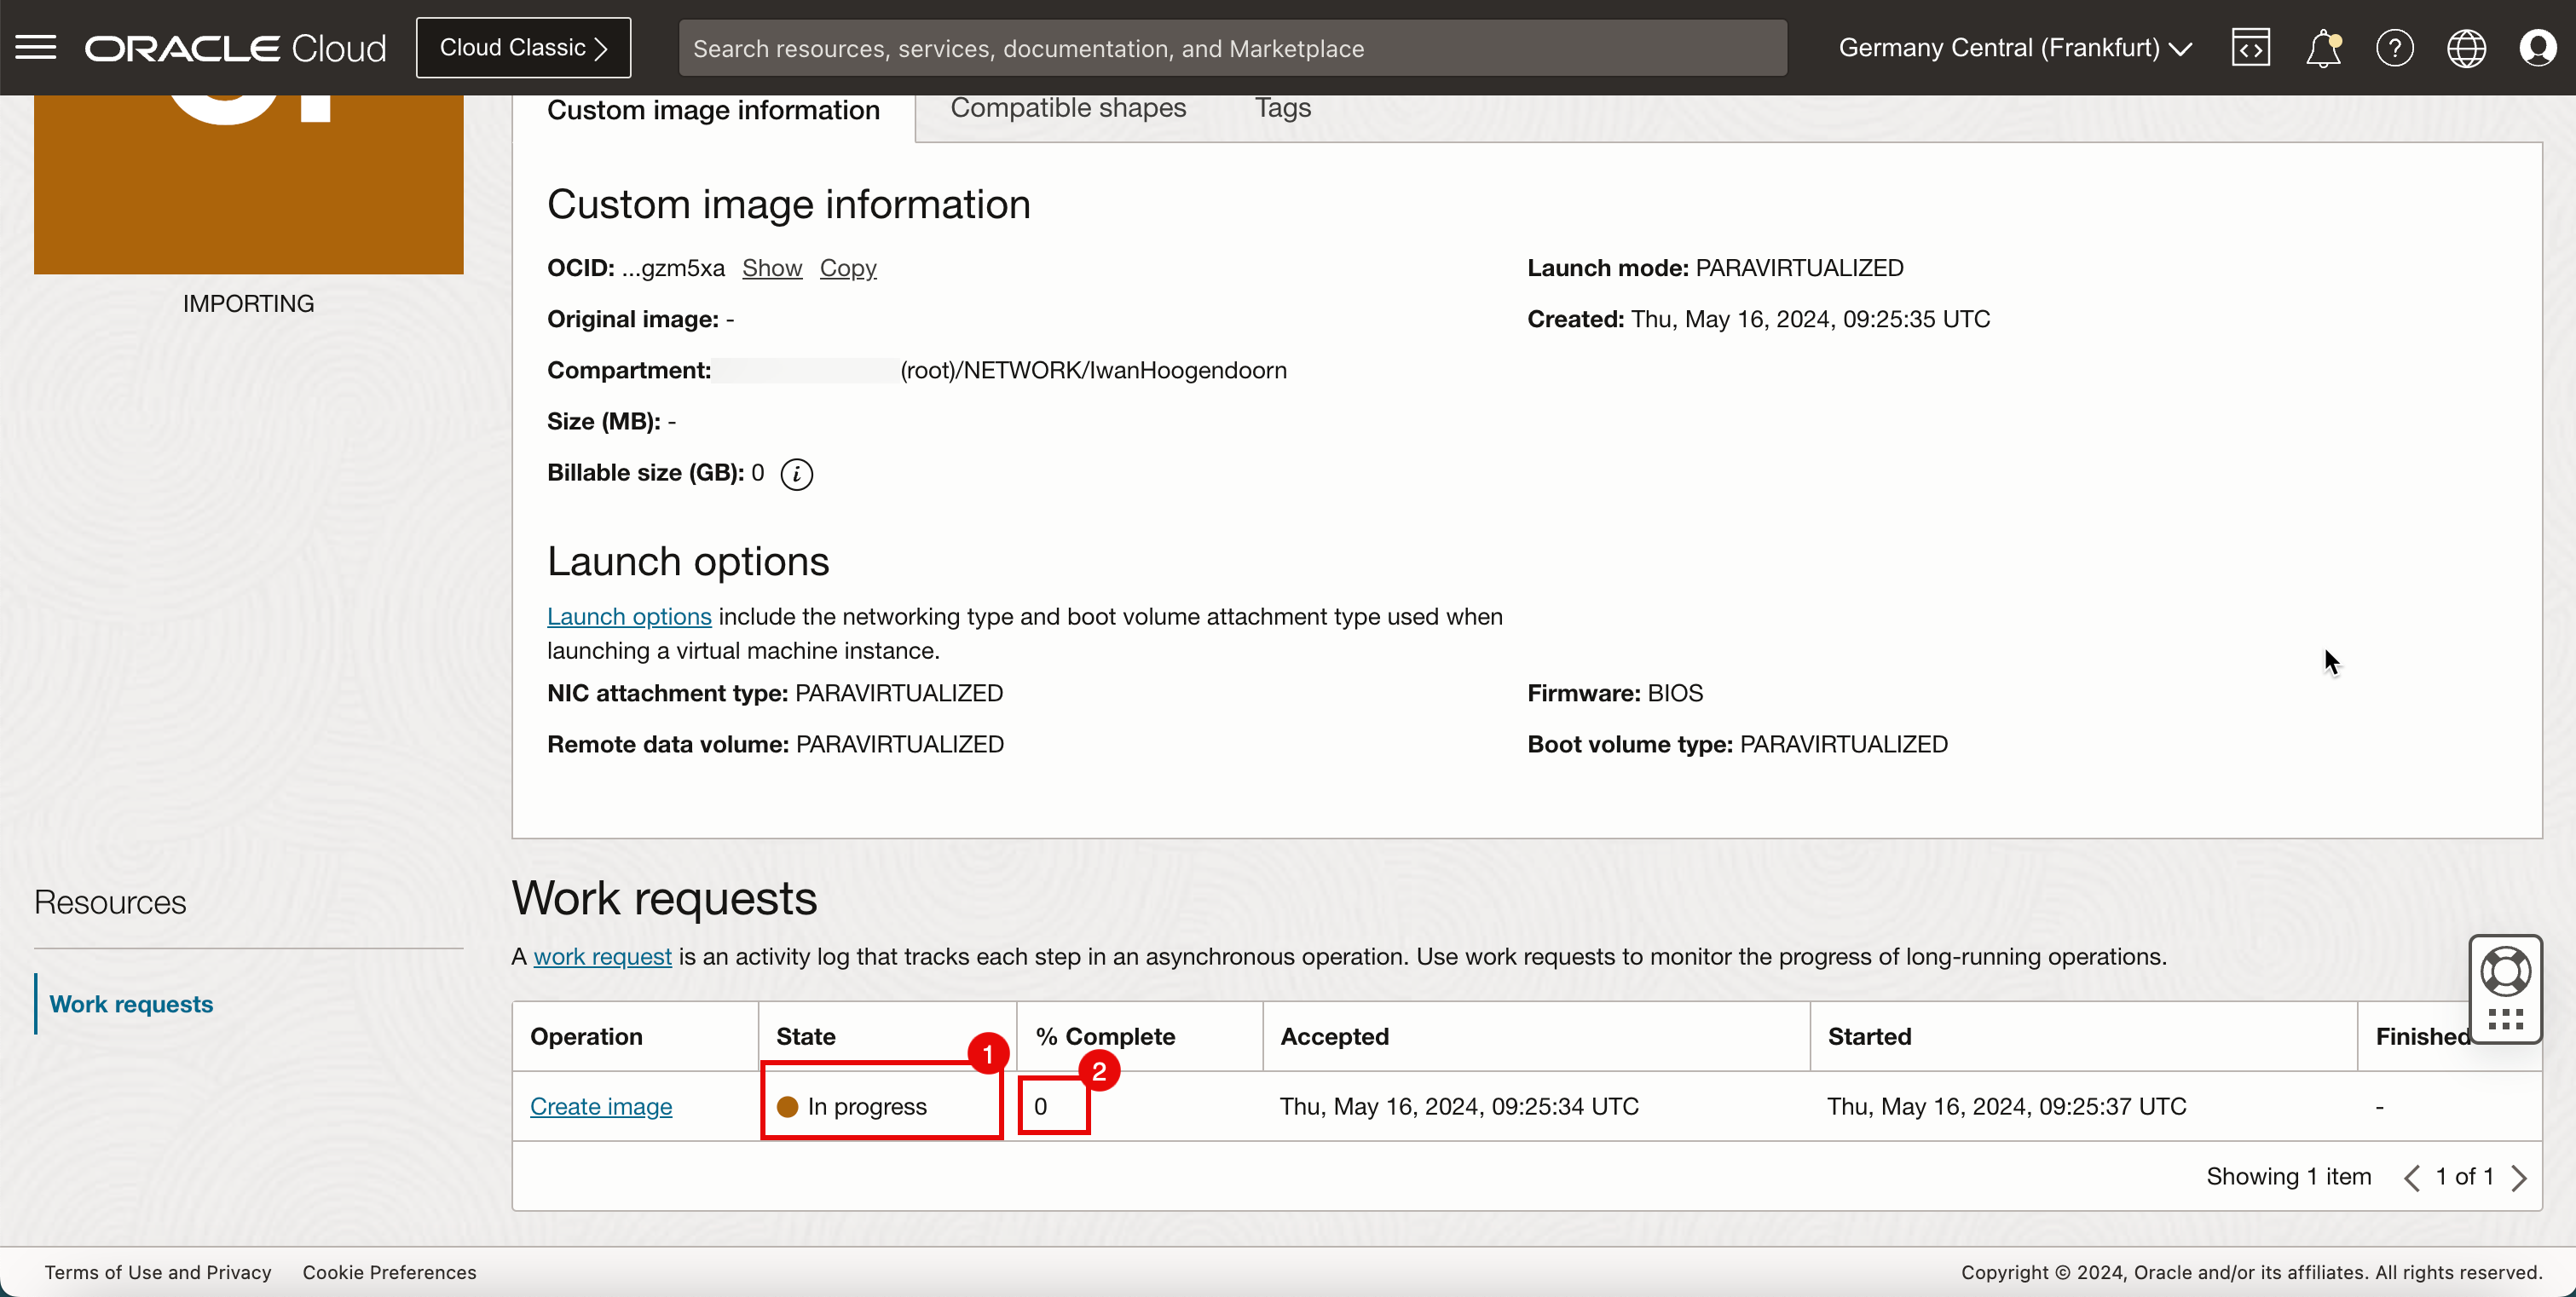The width and height of the screenshot is (2576, 1297).
Task: Click the search resources input field
Action: tap(1231, 46)
